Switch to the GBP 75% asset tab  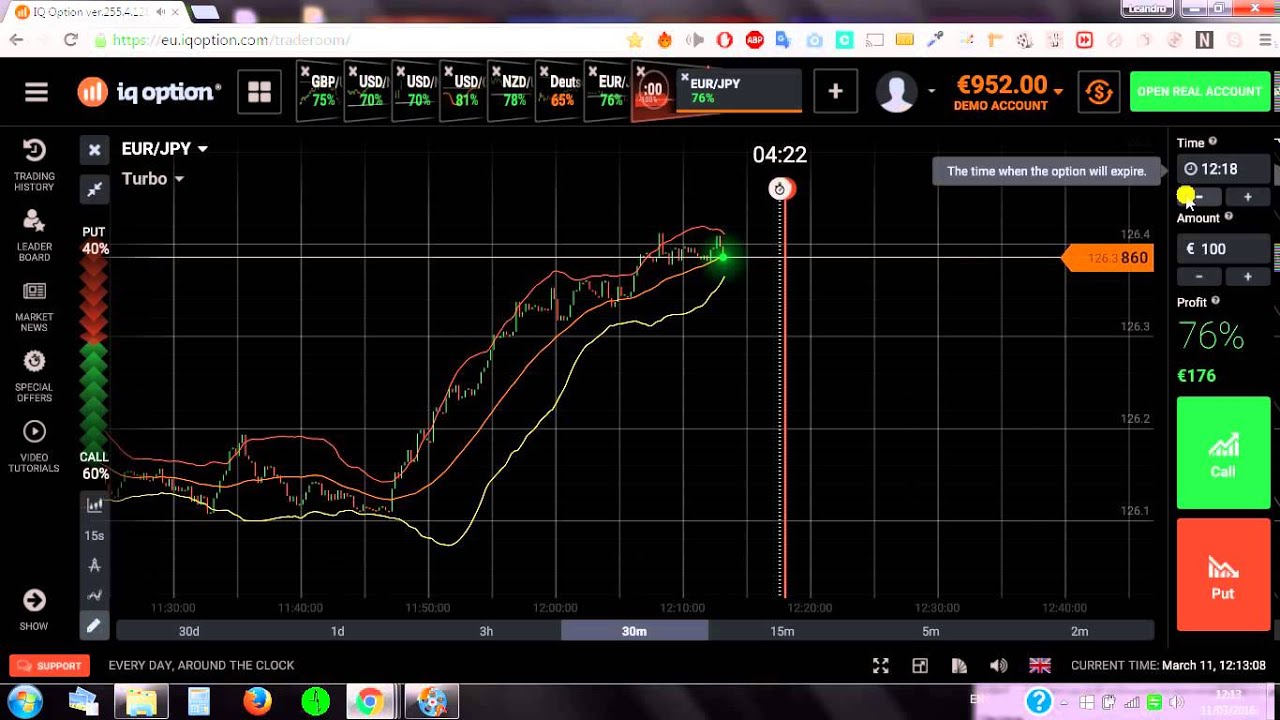click(320, 92)
